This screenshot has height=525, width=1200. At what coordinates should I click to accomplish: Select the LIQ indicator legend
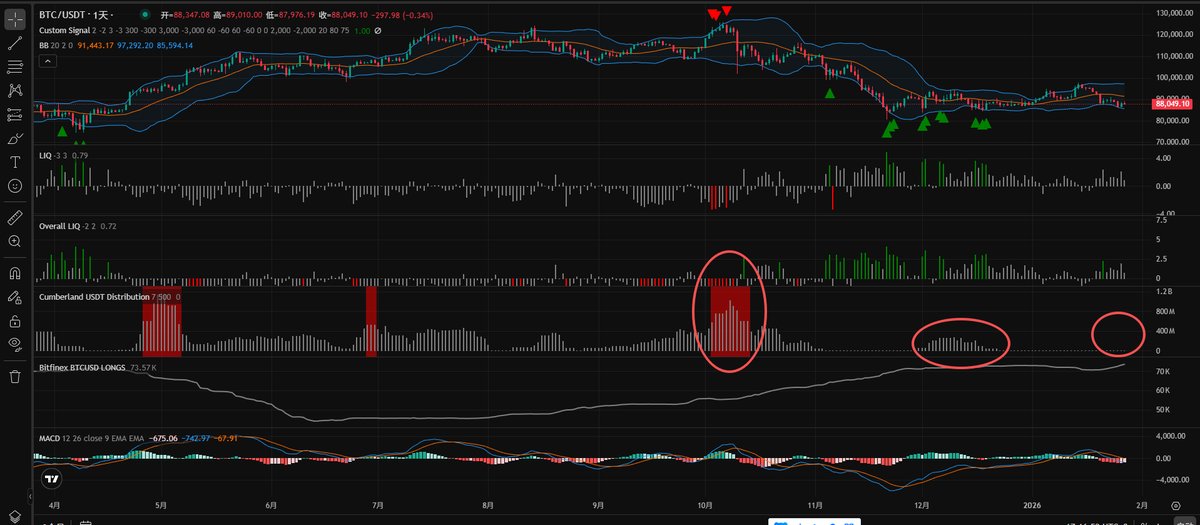pyautogui.click(x=44, y=155)
